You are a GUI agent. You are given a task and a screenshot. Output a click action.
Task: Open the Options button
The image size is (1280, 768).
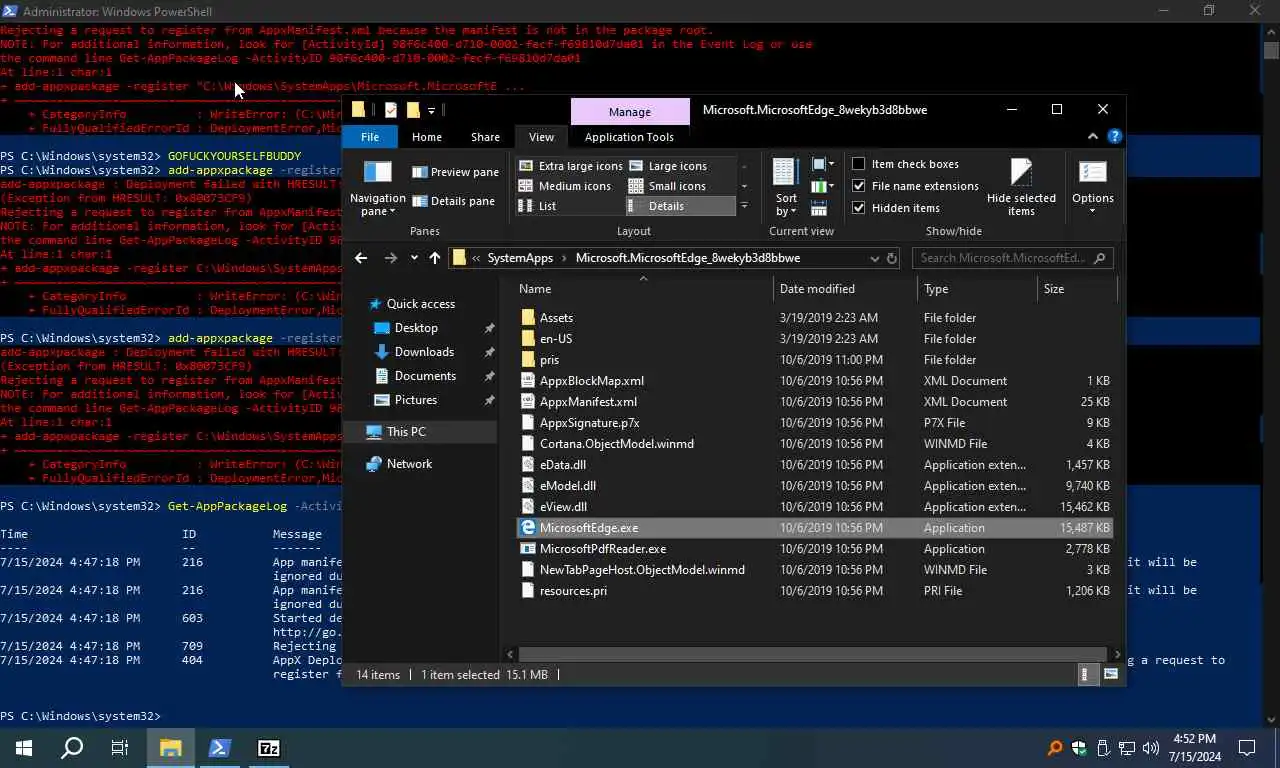(1093, 187)
